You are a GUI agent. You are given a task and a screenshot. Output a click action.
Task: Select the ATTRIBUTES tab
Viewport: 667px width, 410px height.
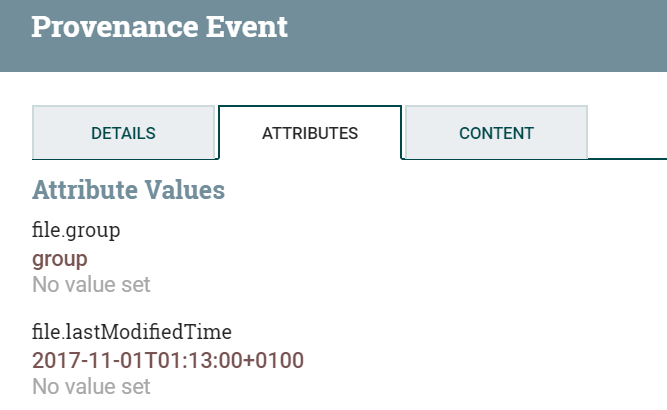coord(310,133)
